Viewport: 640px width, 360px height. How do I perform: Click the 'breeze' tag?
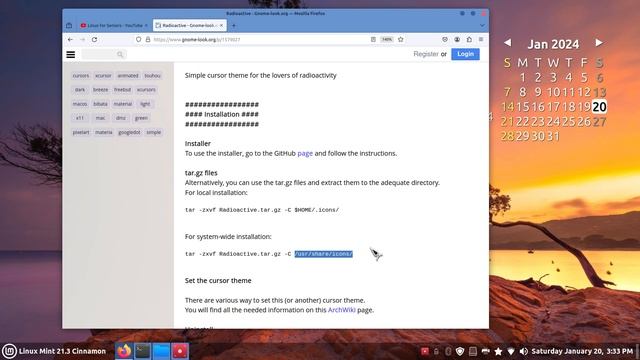pos(100,90)
